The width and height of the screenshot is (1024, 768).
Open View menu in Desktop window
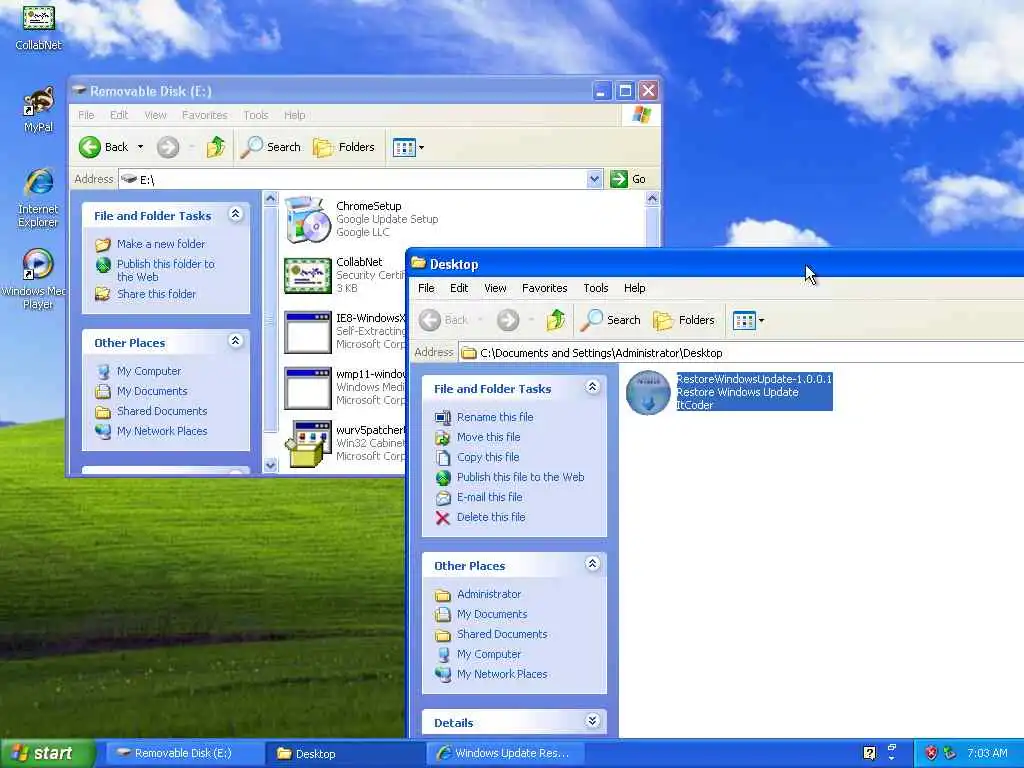tap(495, 288)
